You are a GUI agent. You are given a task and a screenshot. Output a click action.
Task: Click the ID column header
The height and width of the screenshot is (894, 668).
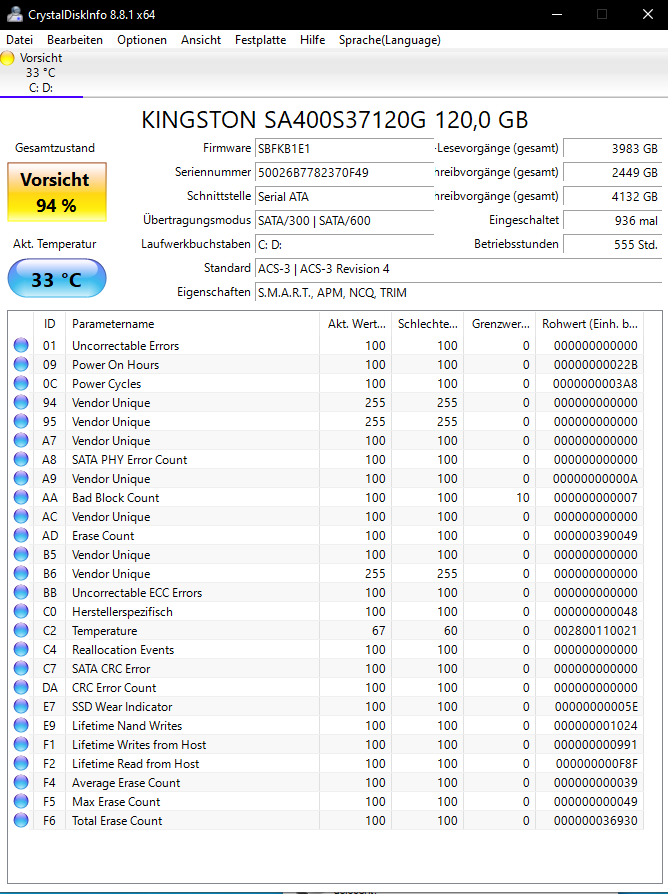50,324
